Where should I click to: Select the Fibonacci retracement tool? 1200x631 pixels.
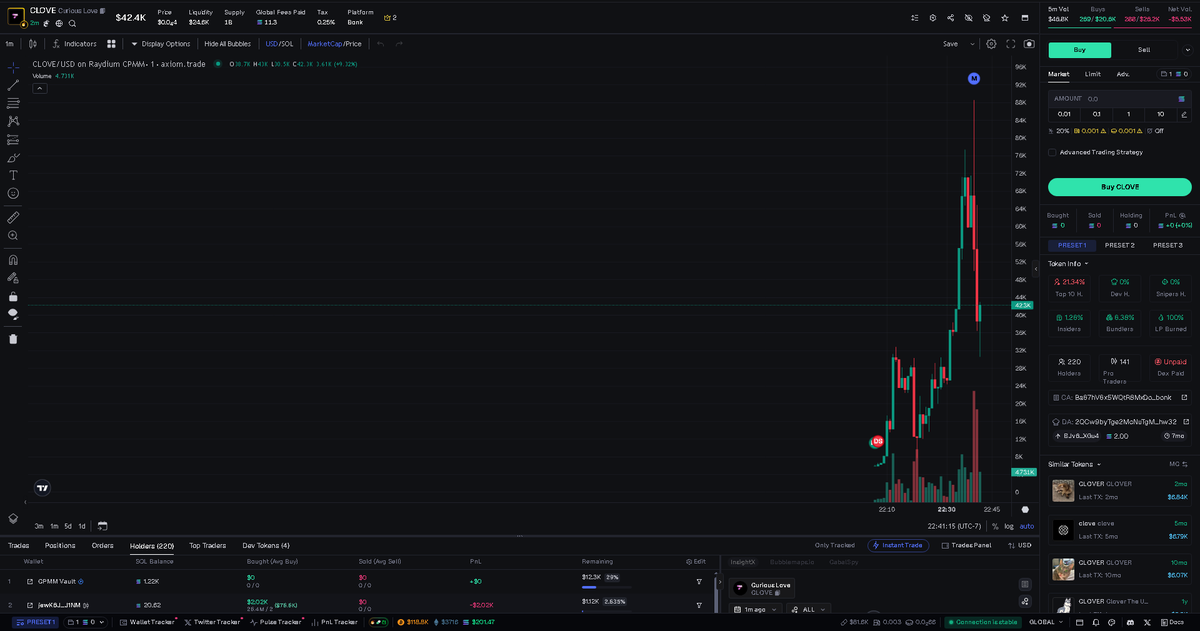pyautogui.click(x=13, y=103)
